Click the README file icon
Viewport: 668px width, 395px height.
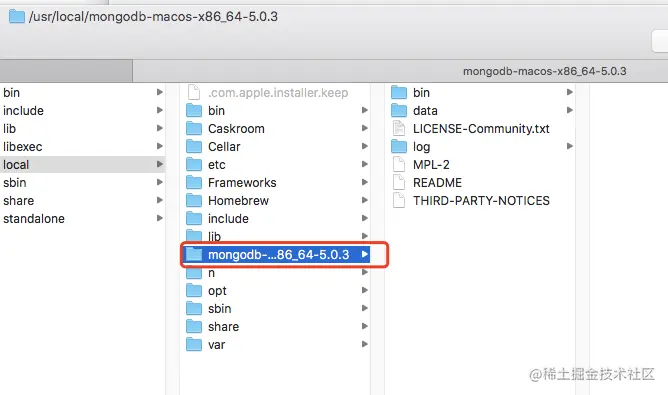[x=399, y=182]
